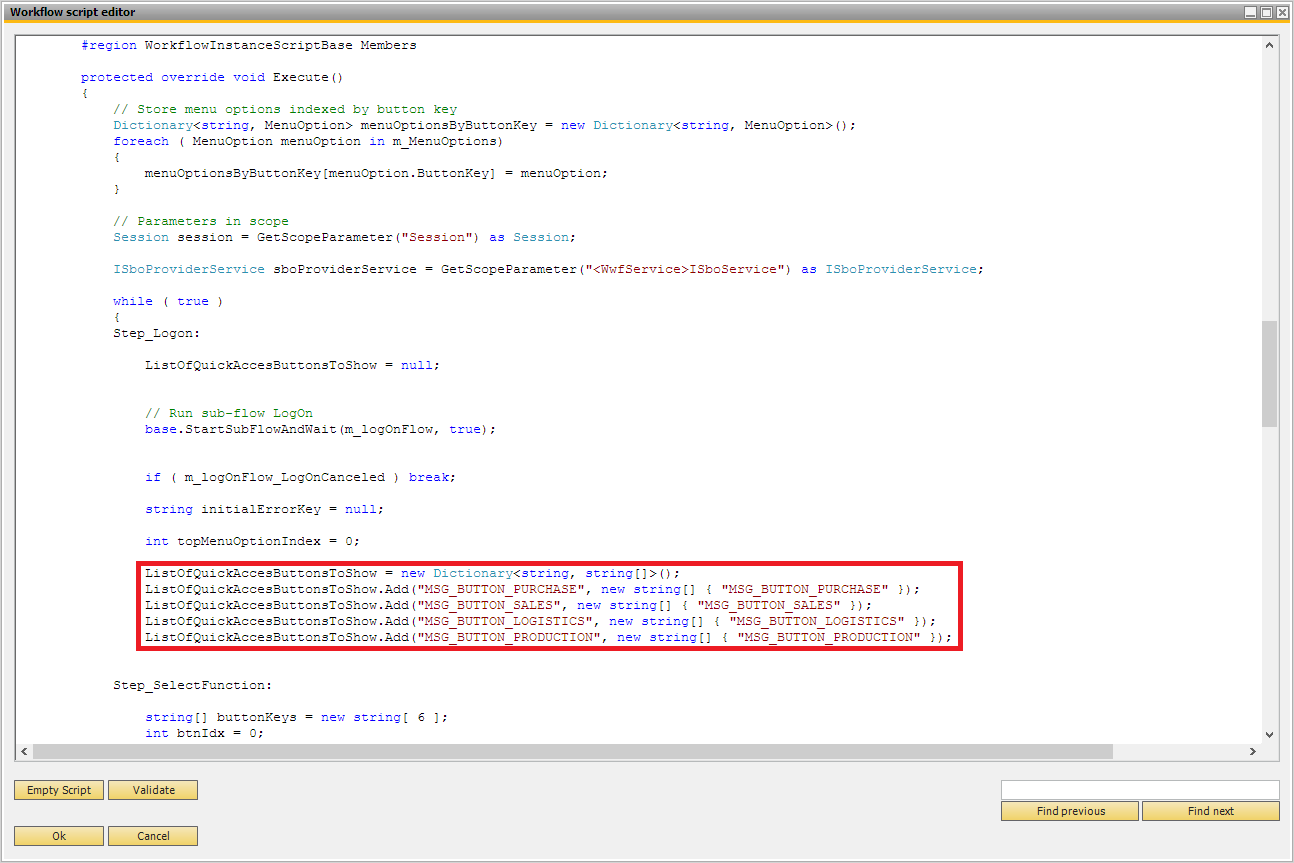The width and height of the screenshot is (1294, 863).
Task: Click inside the red-highlighted code block
Action: (550, 604)
